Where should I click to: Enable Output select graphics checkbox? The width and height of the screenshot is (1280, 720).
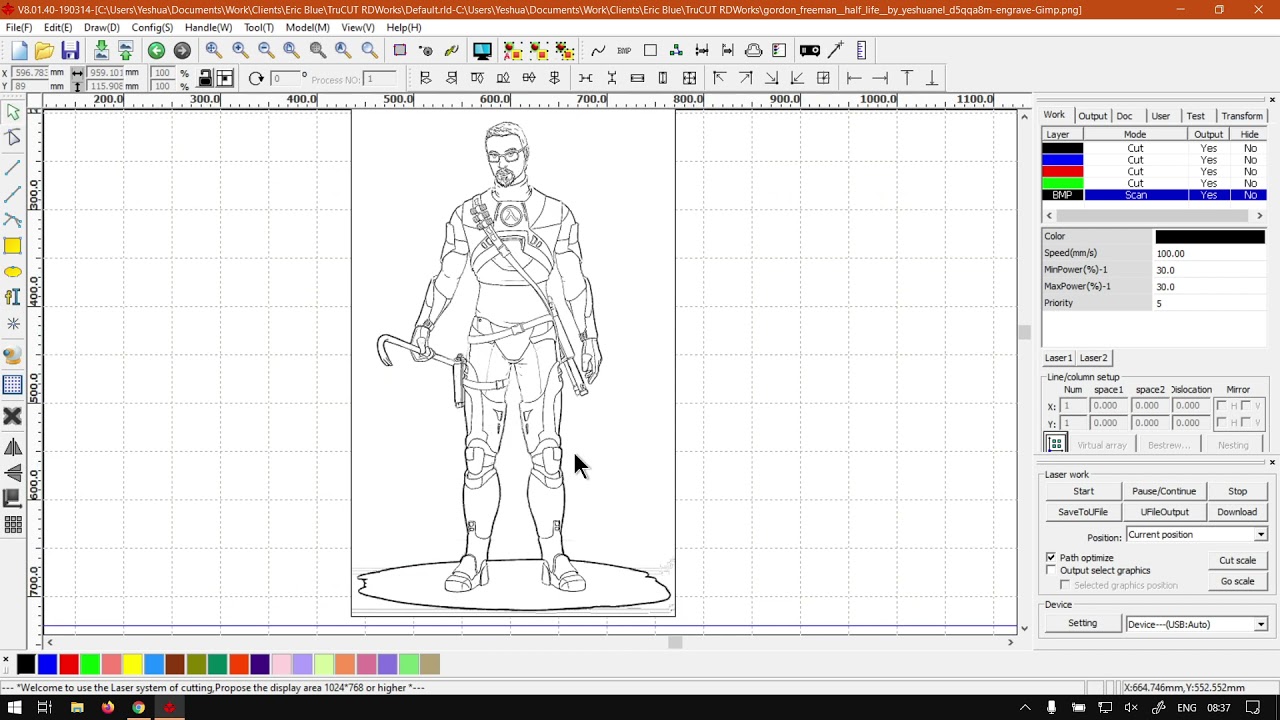1051,570
